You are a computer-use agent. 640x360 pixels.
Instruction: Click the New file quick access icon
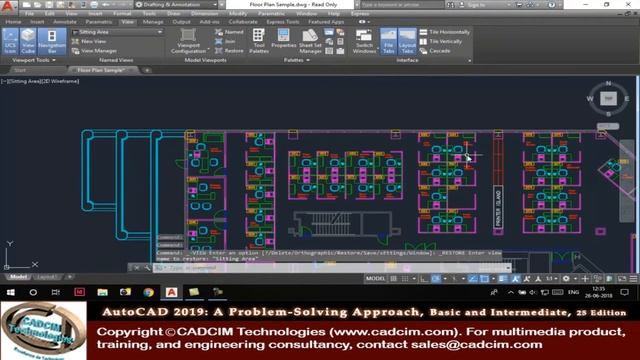point(27,5)
